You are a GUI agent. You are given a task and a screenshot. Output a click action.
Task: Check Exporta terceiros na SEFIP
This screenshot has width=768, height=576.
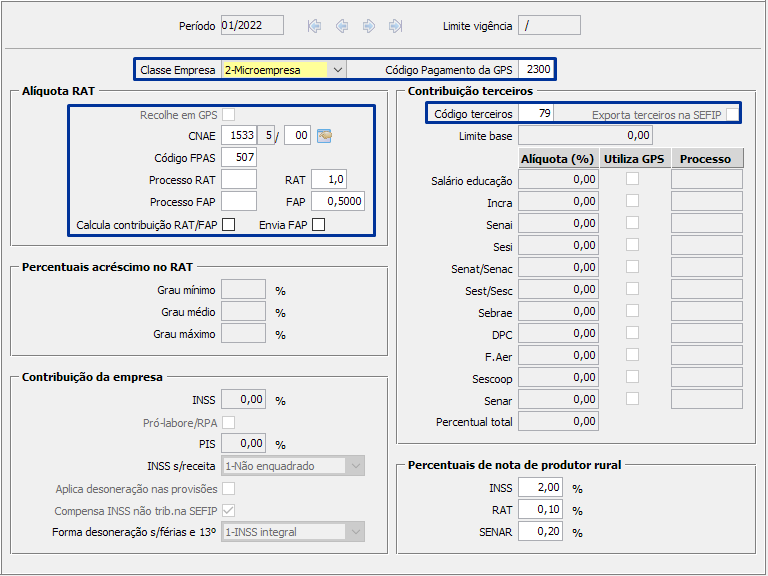pyautogui.click(x=733, y=115)
